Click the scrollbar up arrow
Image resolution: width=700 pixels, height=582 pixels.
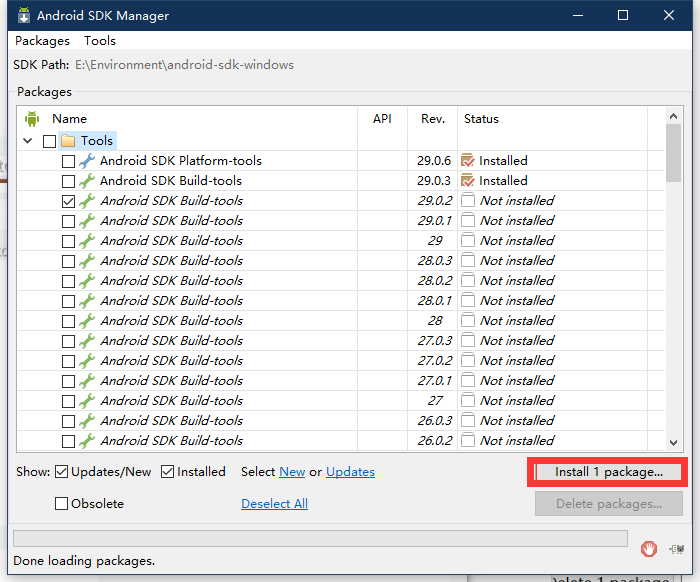pyautogui.click(x=673, y=116)
